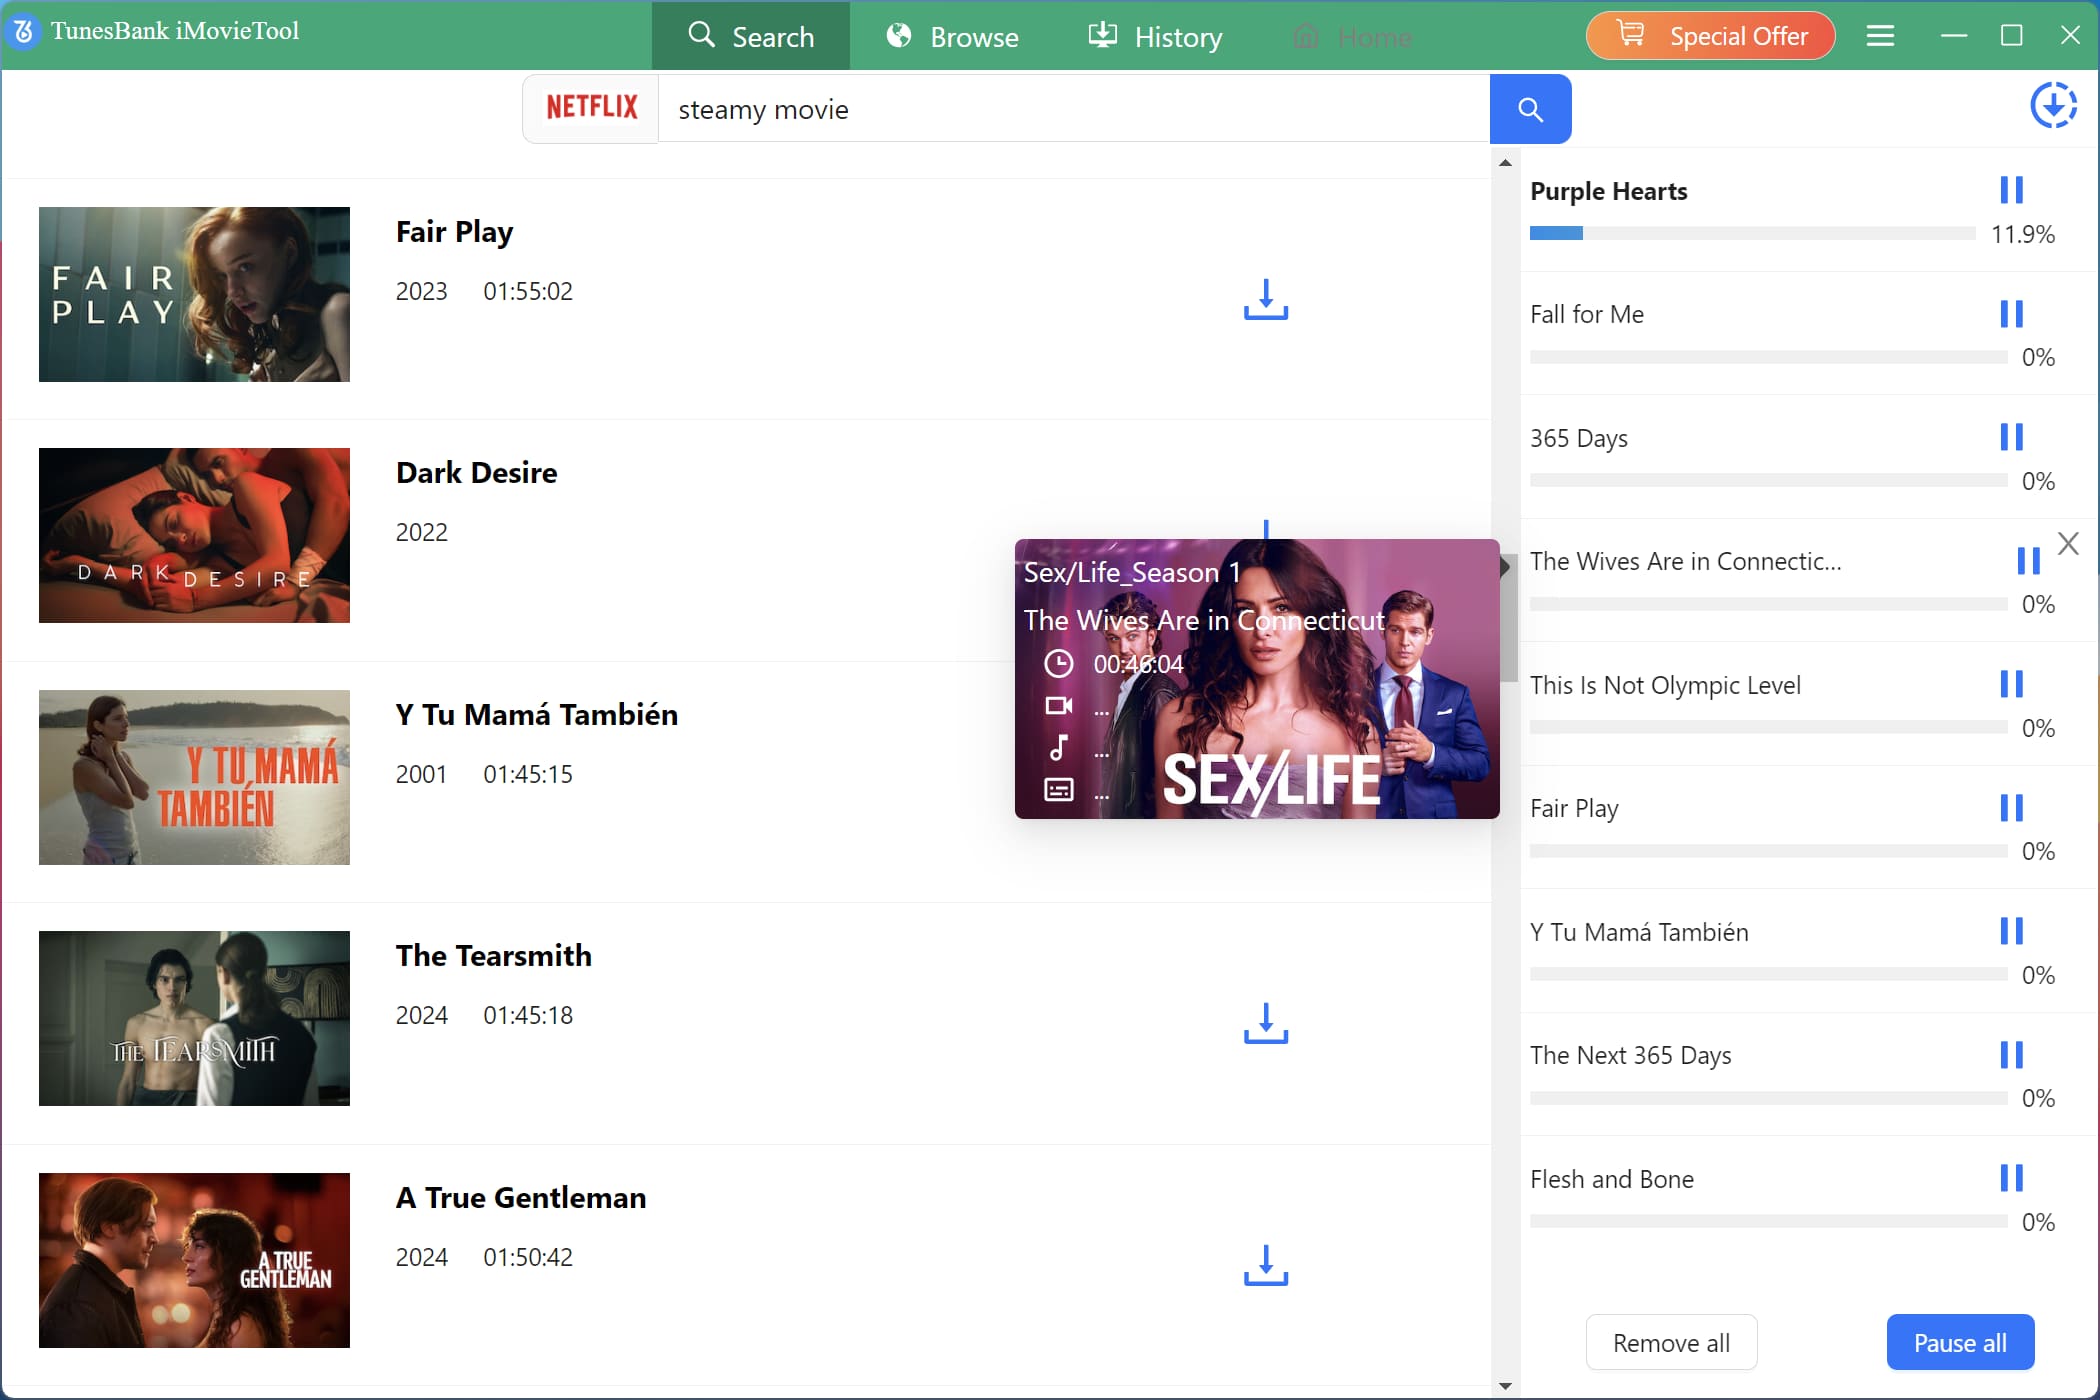The width and height of the screenshot is (2100, 1400).
Task: Pause the Fall for Me download
Action: [x=2014, y=313]
